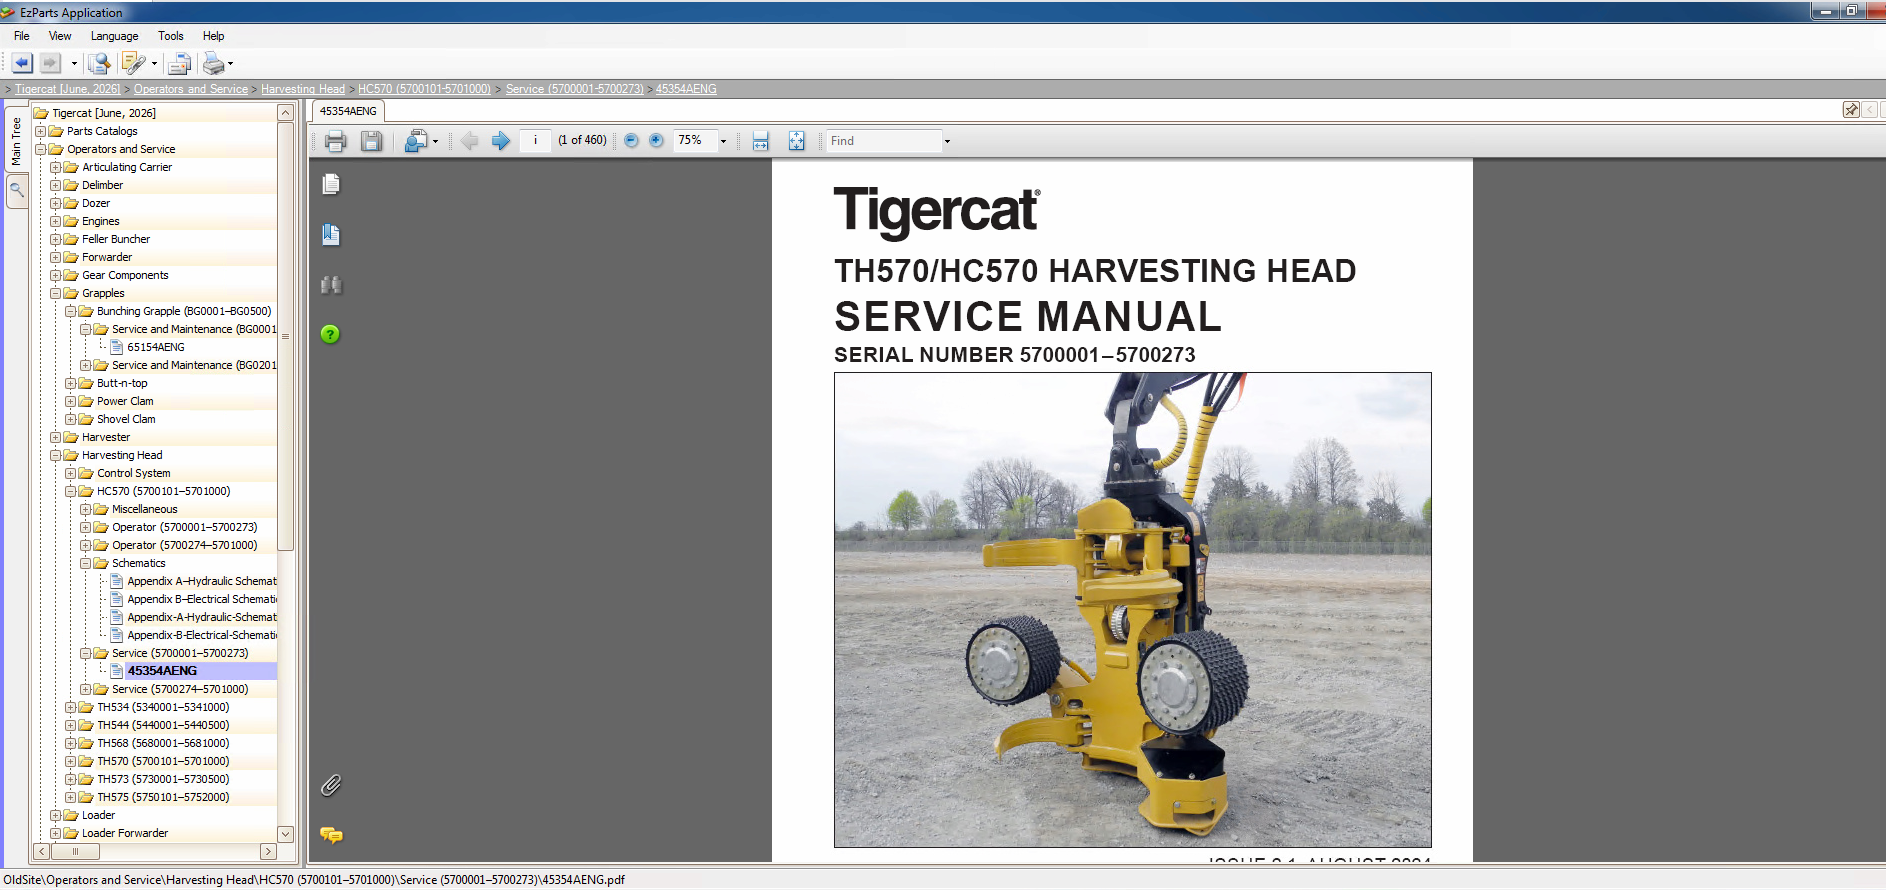The width and height of the screenshot is (1886, 890).
Task: Open the Find field dropdown arrow
Action: pos(947,141)
